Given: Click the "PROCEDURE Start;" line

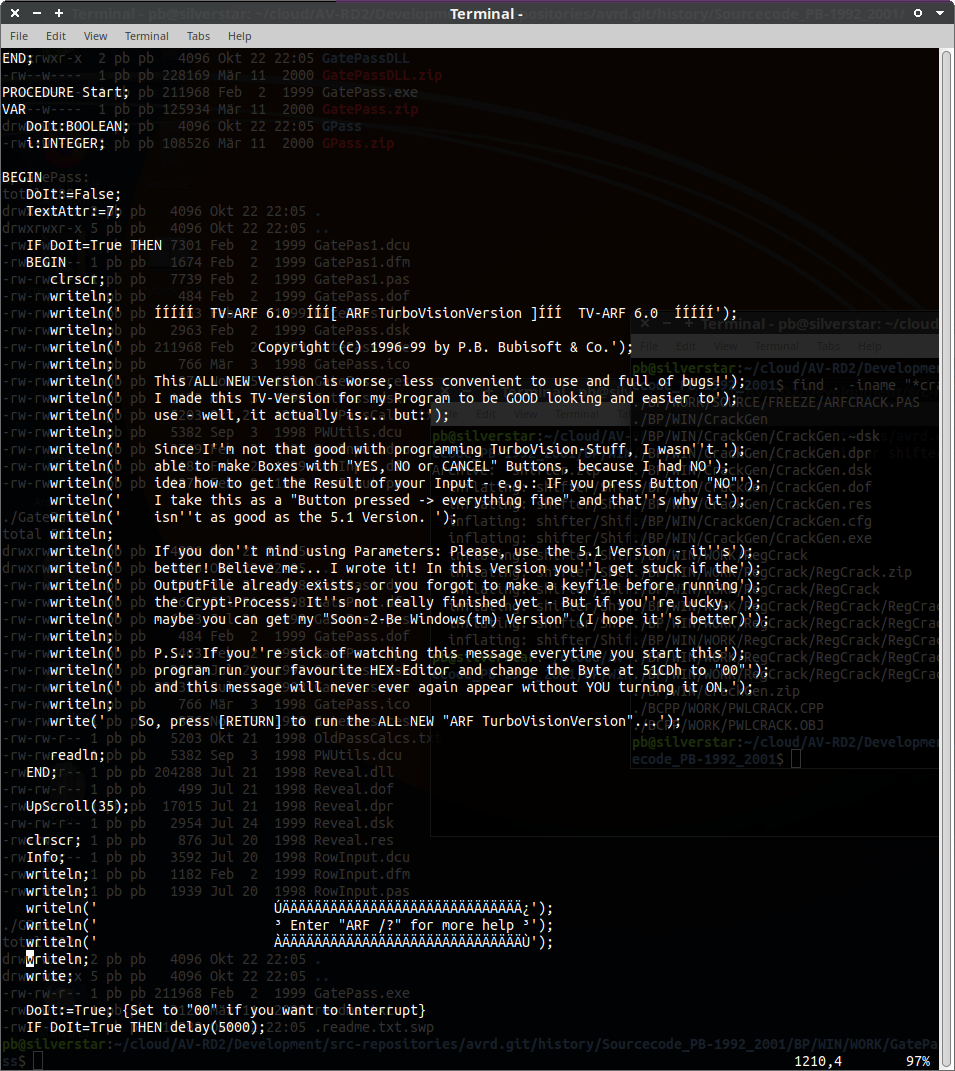Looking at the screenshot, I should point(66,92).
